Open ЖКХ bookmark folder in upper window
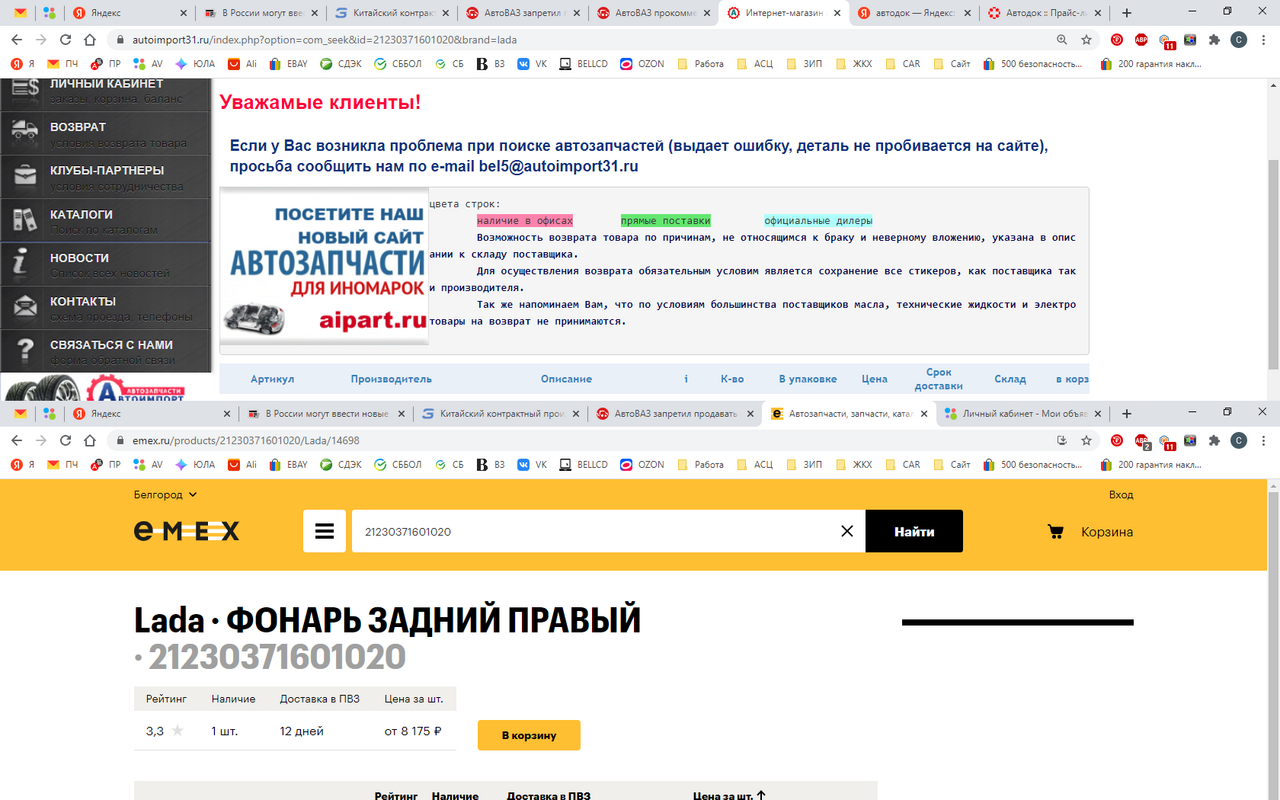1280x800 pixels. tap(854, 63)
